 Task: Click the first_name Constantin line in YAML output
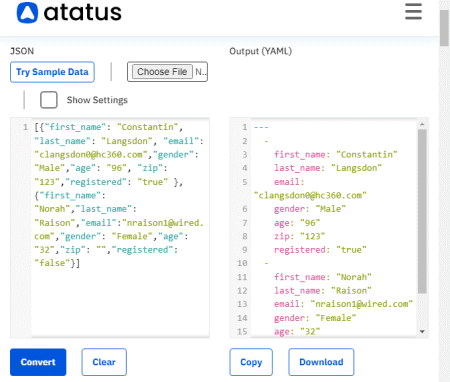click(x=335, y=155)
